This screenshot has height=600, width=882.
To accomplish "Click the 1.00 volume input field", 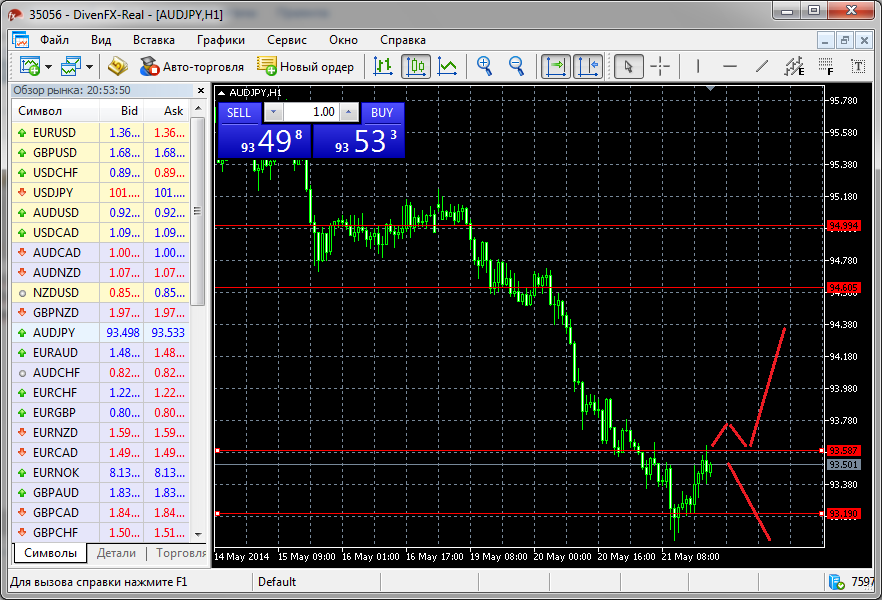I will [311, 112].
